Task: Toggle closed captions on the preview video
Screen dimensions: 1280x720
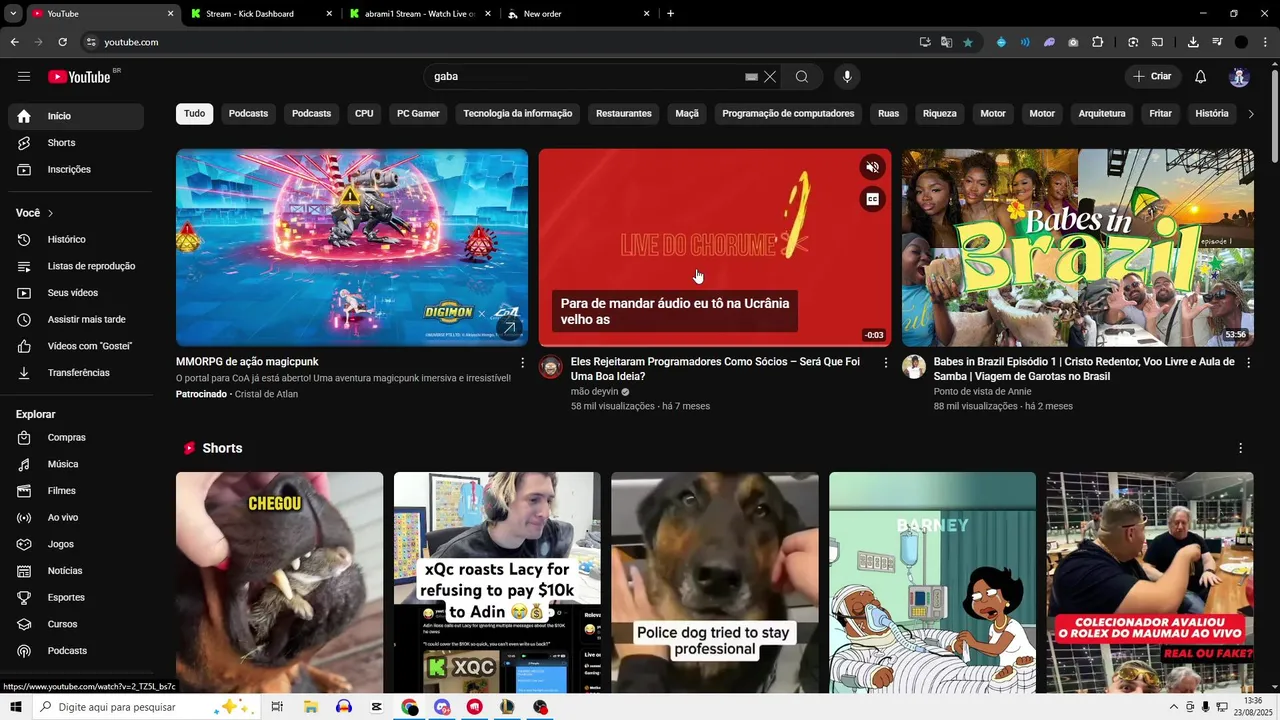Action: [872, 199]
